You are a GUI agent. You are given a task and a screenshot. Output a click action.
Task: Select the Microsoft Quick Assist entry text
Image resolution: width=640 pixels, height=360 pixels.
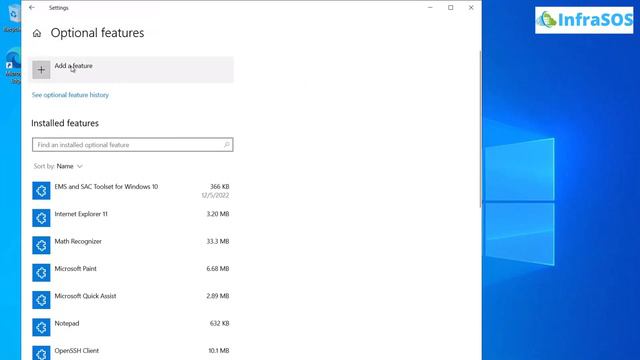tap(85, 296)
